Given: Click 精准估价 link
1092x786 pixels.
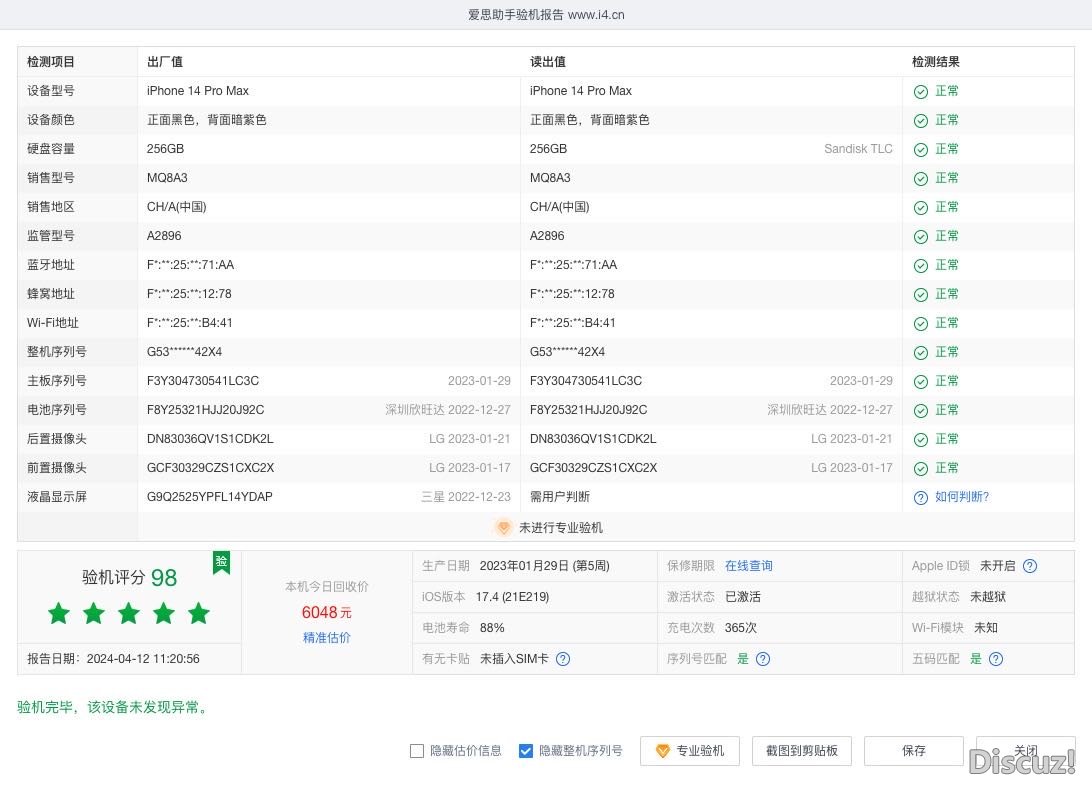Looking at the screenshot, I should click(x=327, y=637).
